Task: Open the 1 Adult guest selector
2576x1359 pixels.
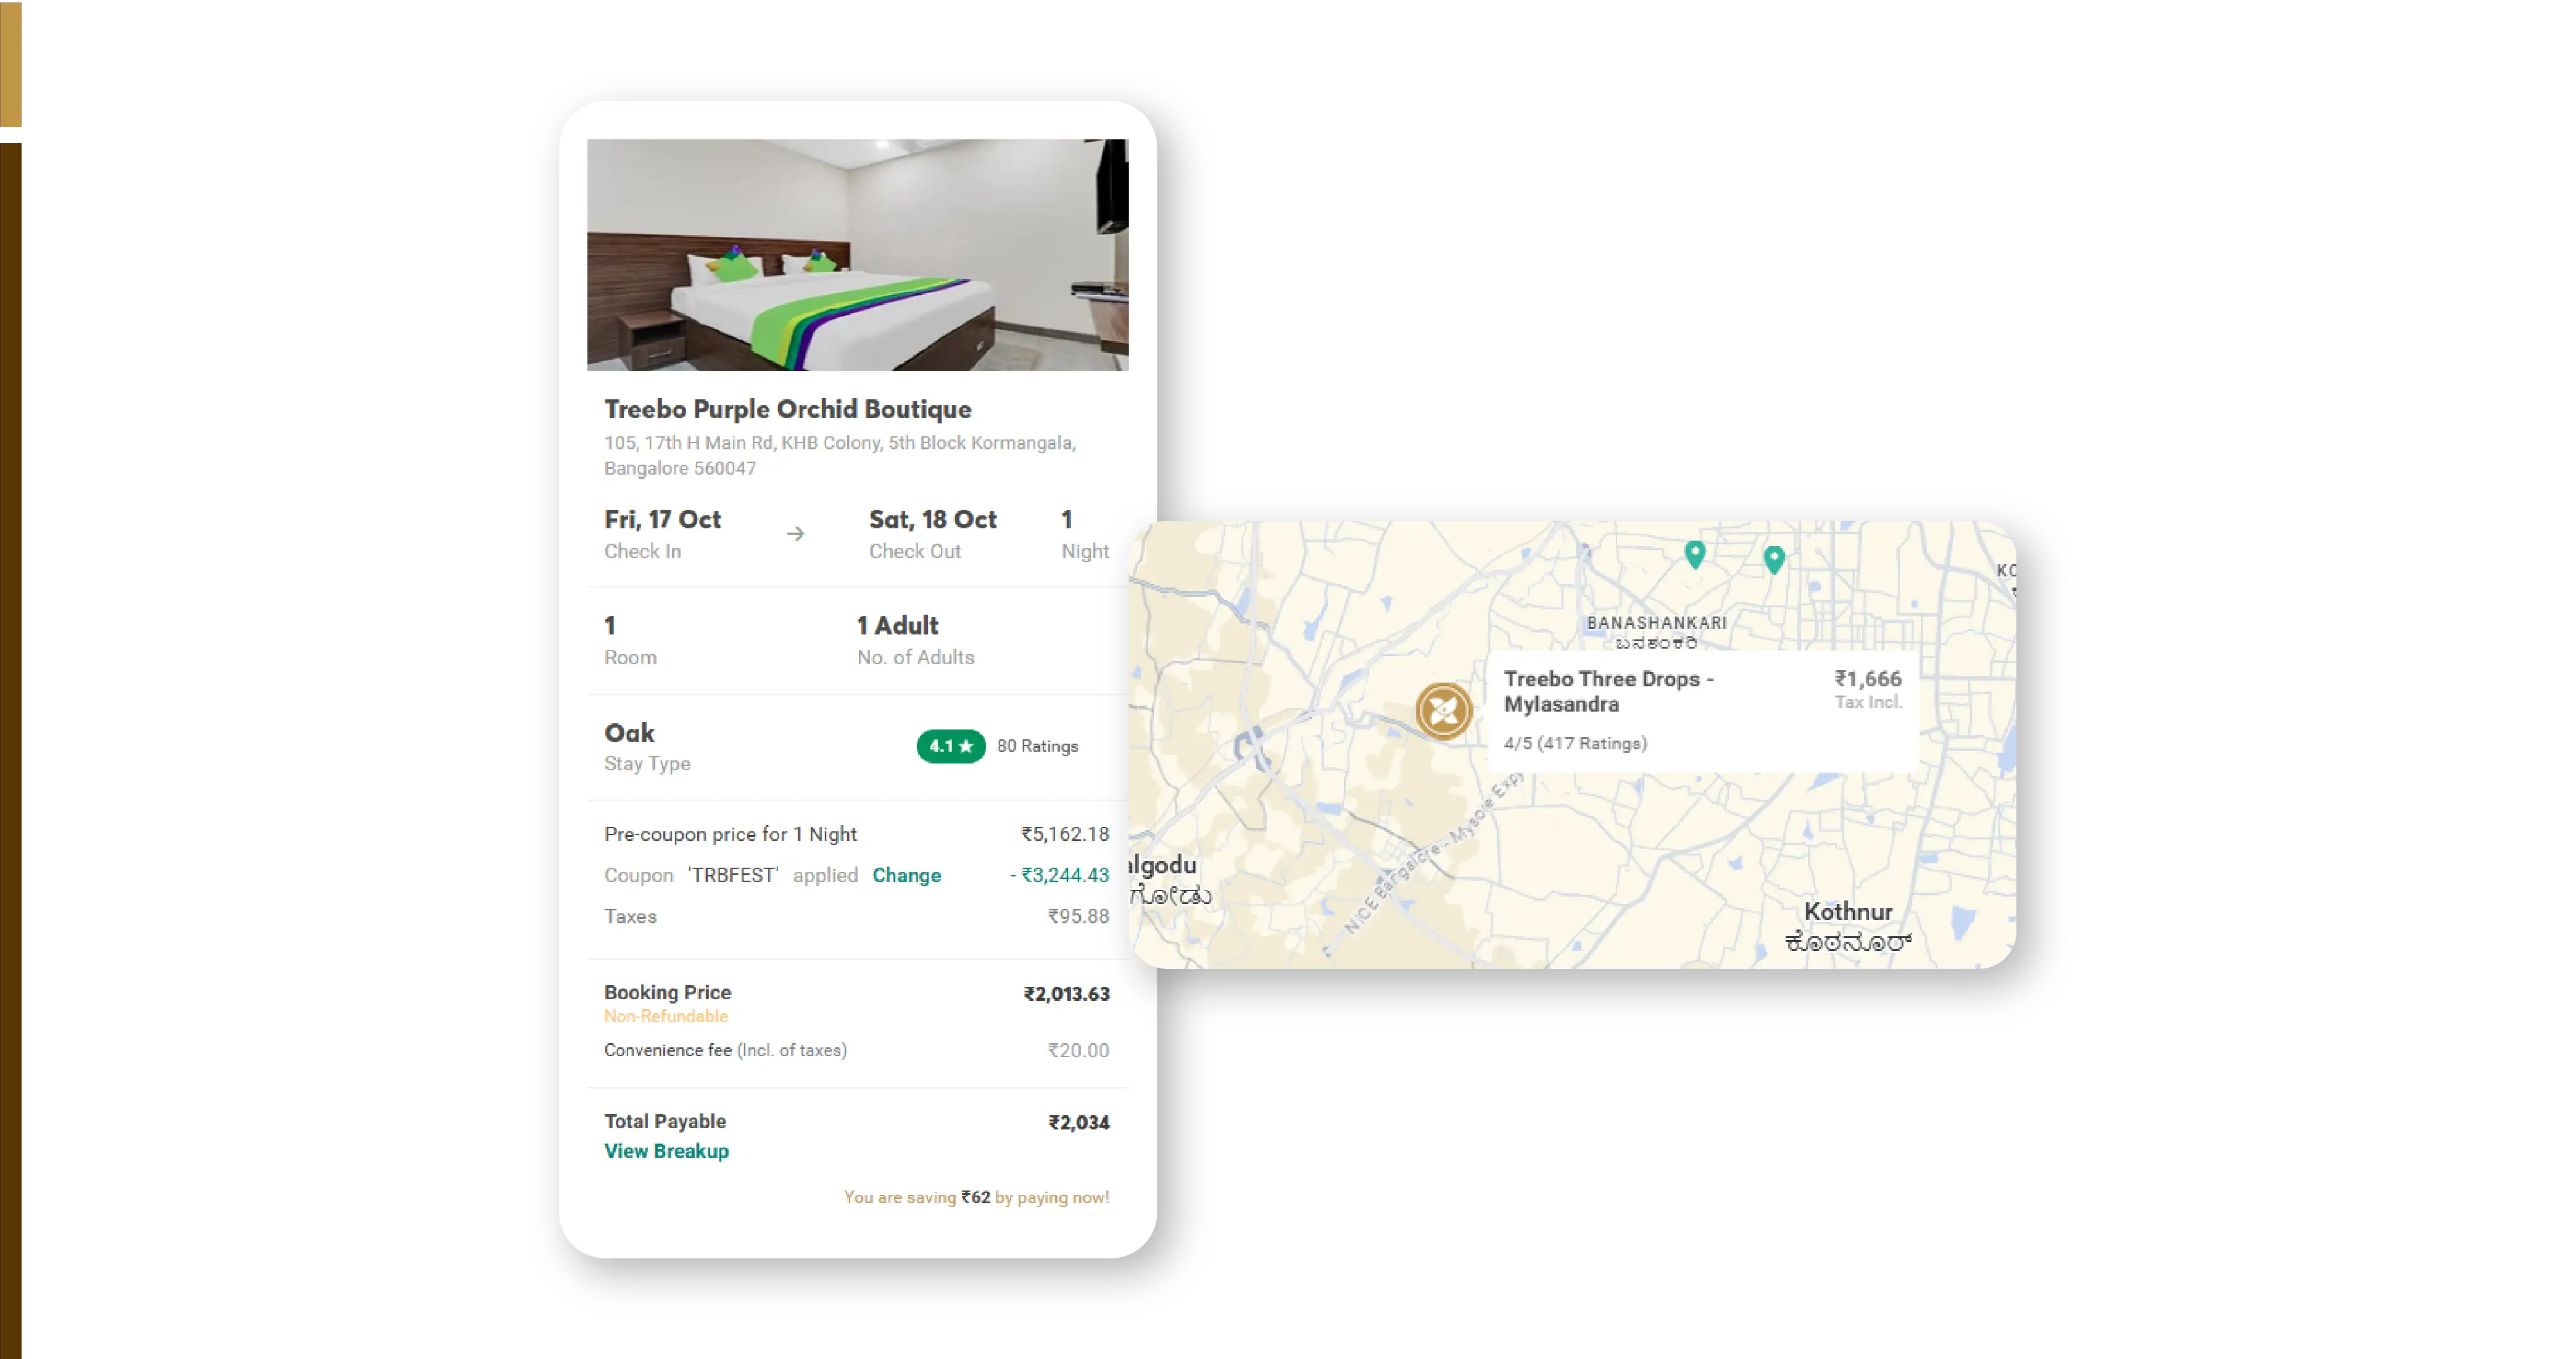Action: click(x=915, y=640)
